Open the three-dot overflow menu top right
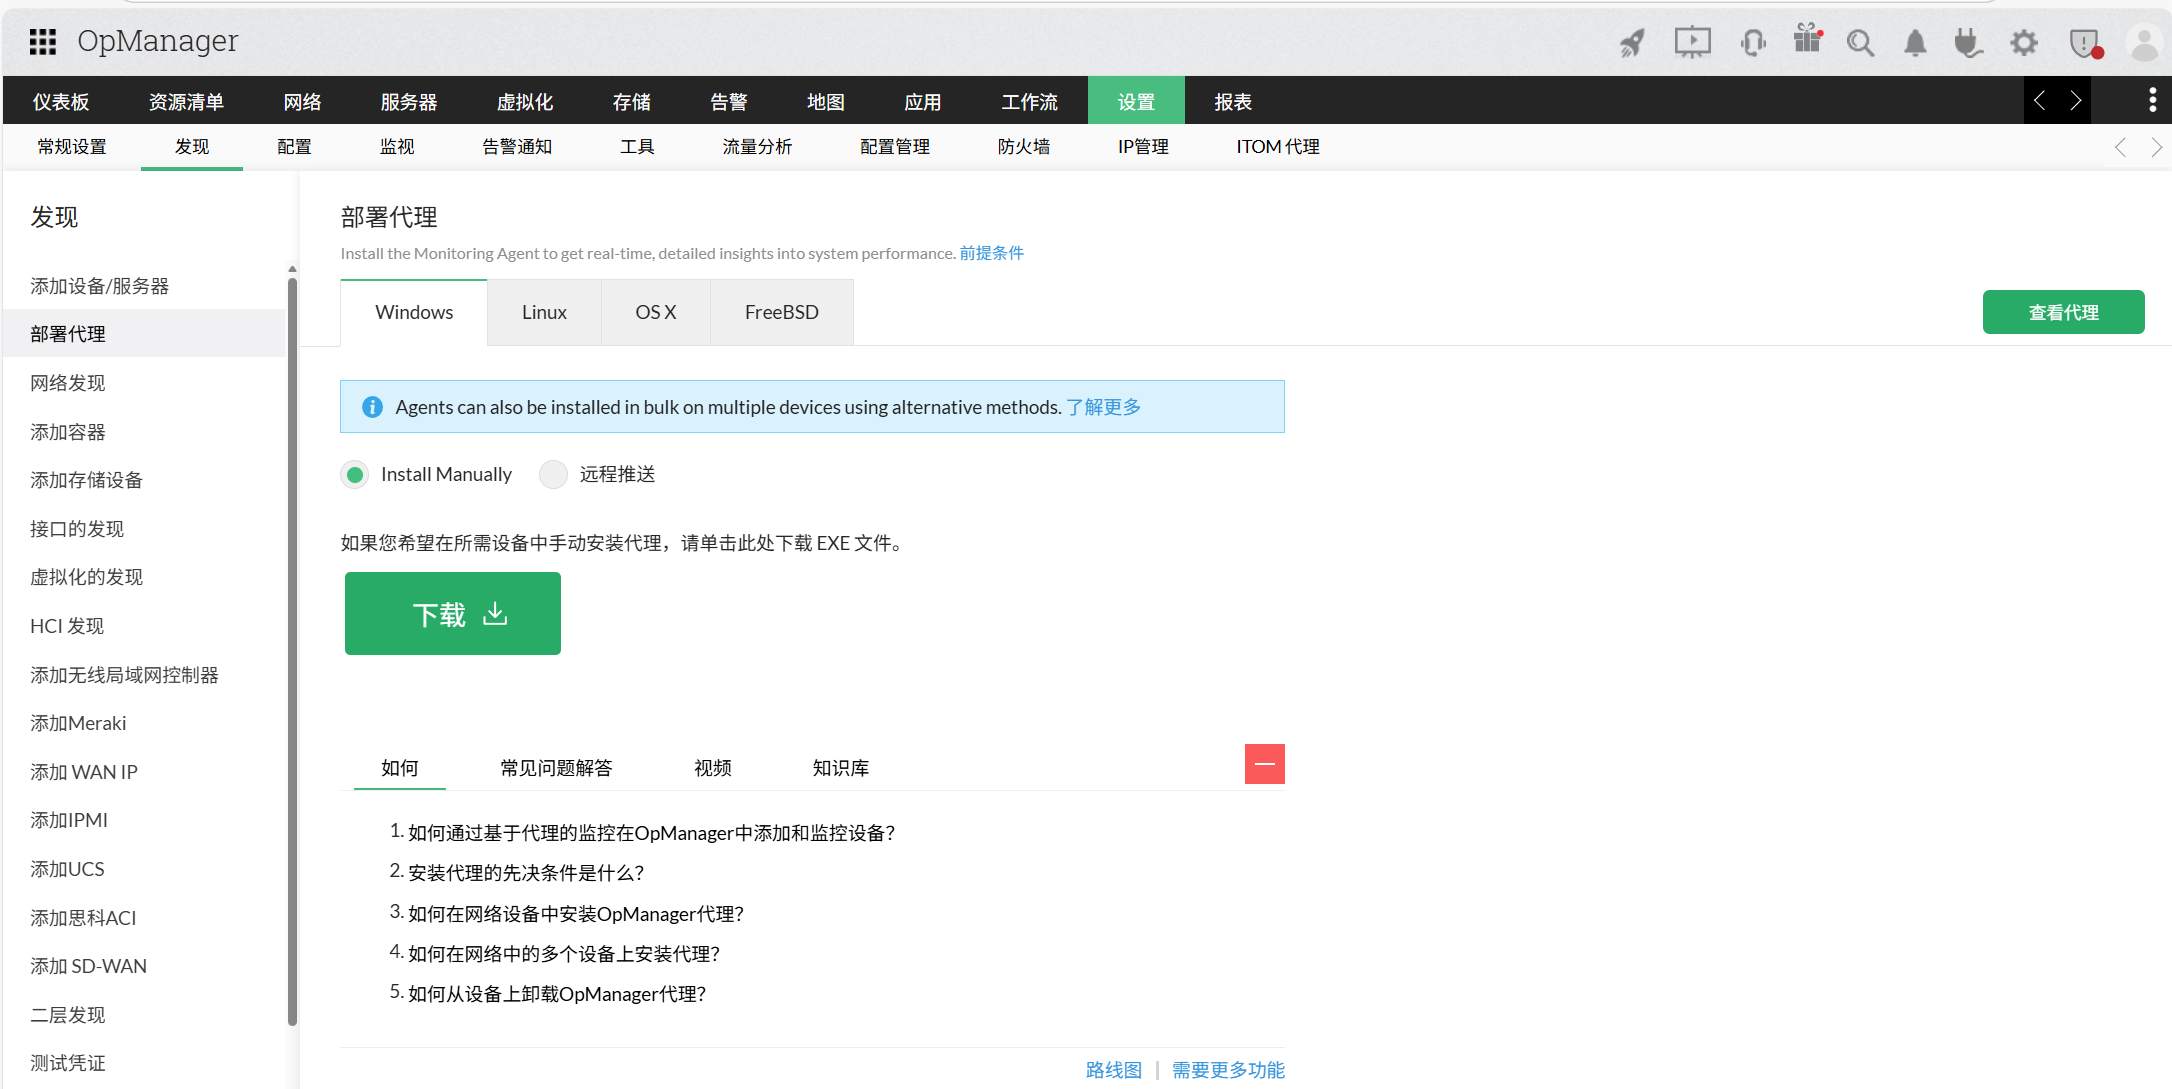This screenshot has width=2172, height=1089. [x=2152, y=100]
